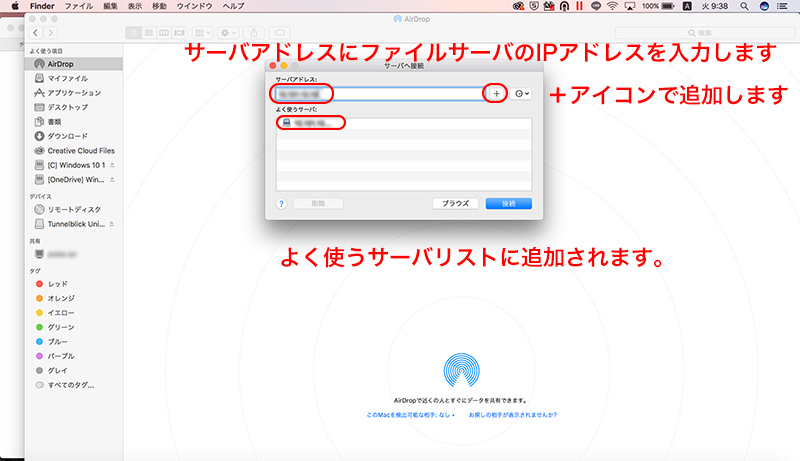Image resolution: width=800 pixels, height=461 pixels.
Task: Click the Apple menu logo
Action: pyautogui.click(x=15, y=6)
